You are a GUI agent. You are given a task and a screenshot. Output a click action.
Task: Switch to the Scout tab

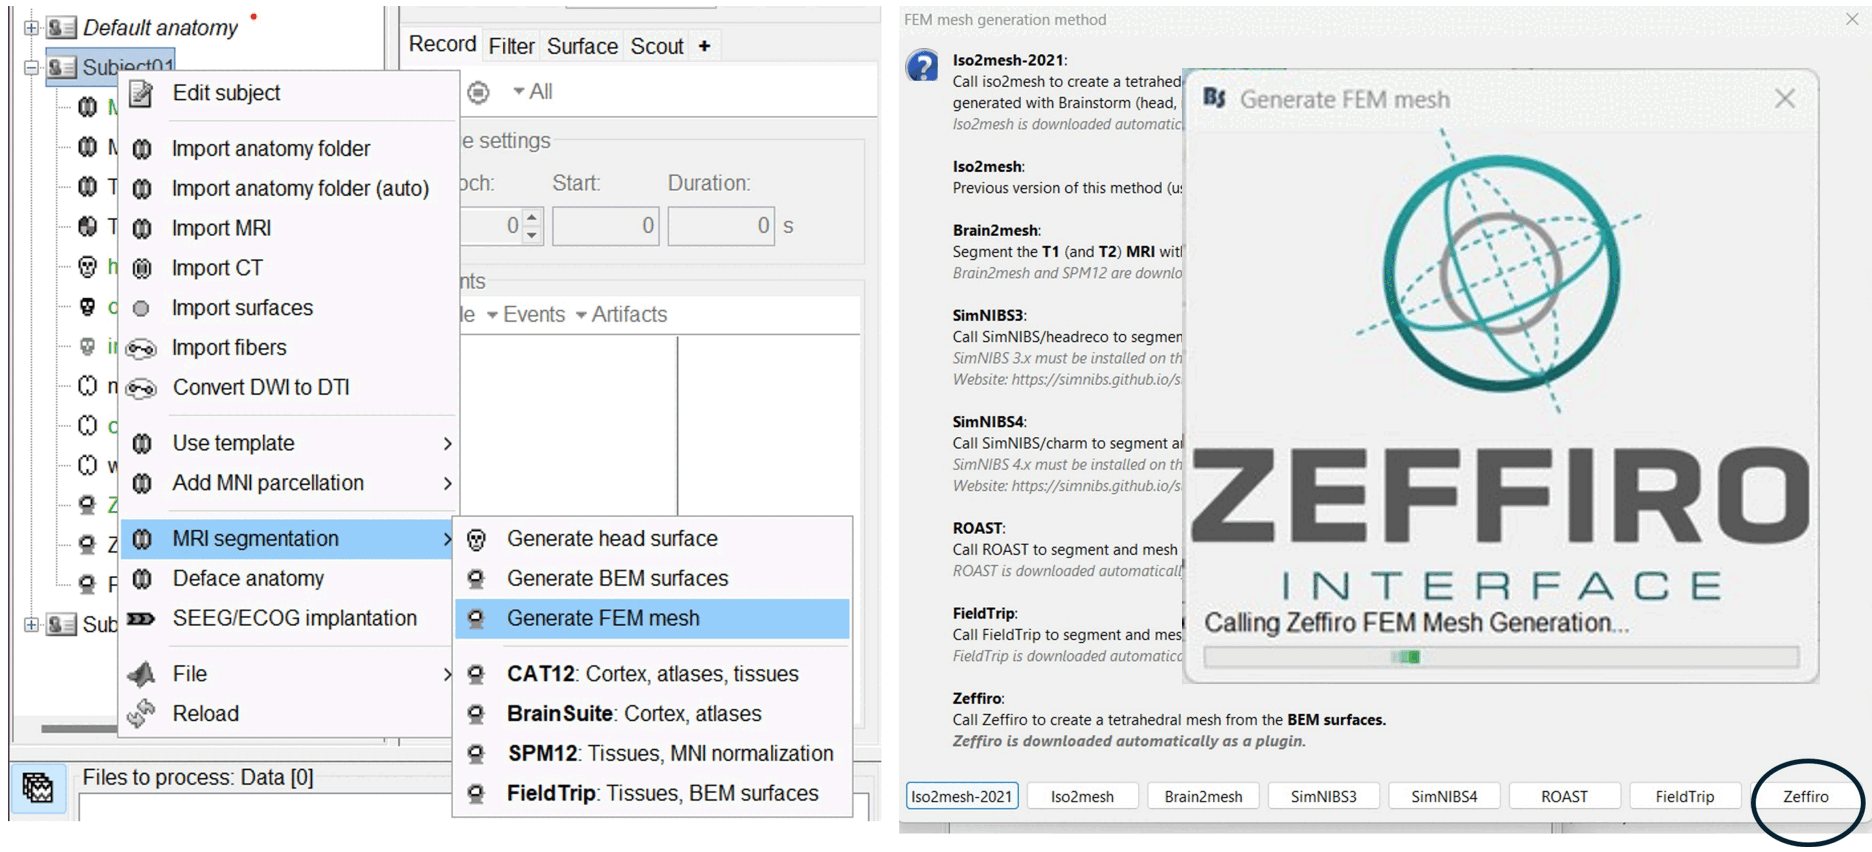pyautogui.click(x=657, y=46)
